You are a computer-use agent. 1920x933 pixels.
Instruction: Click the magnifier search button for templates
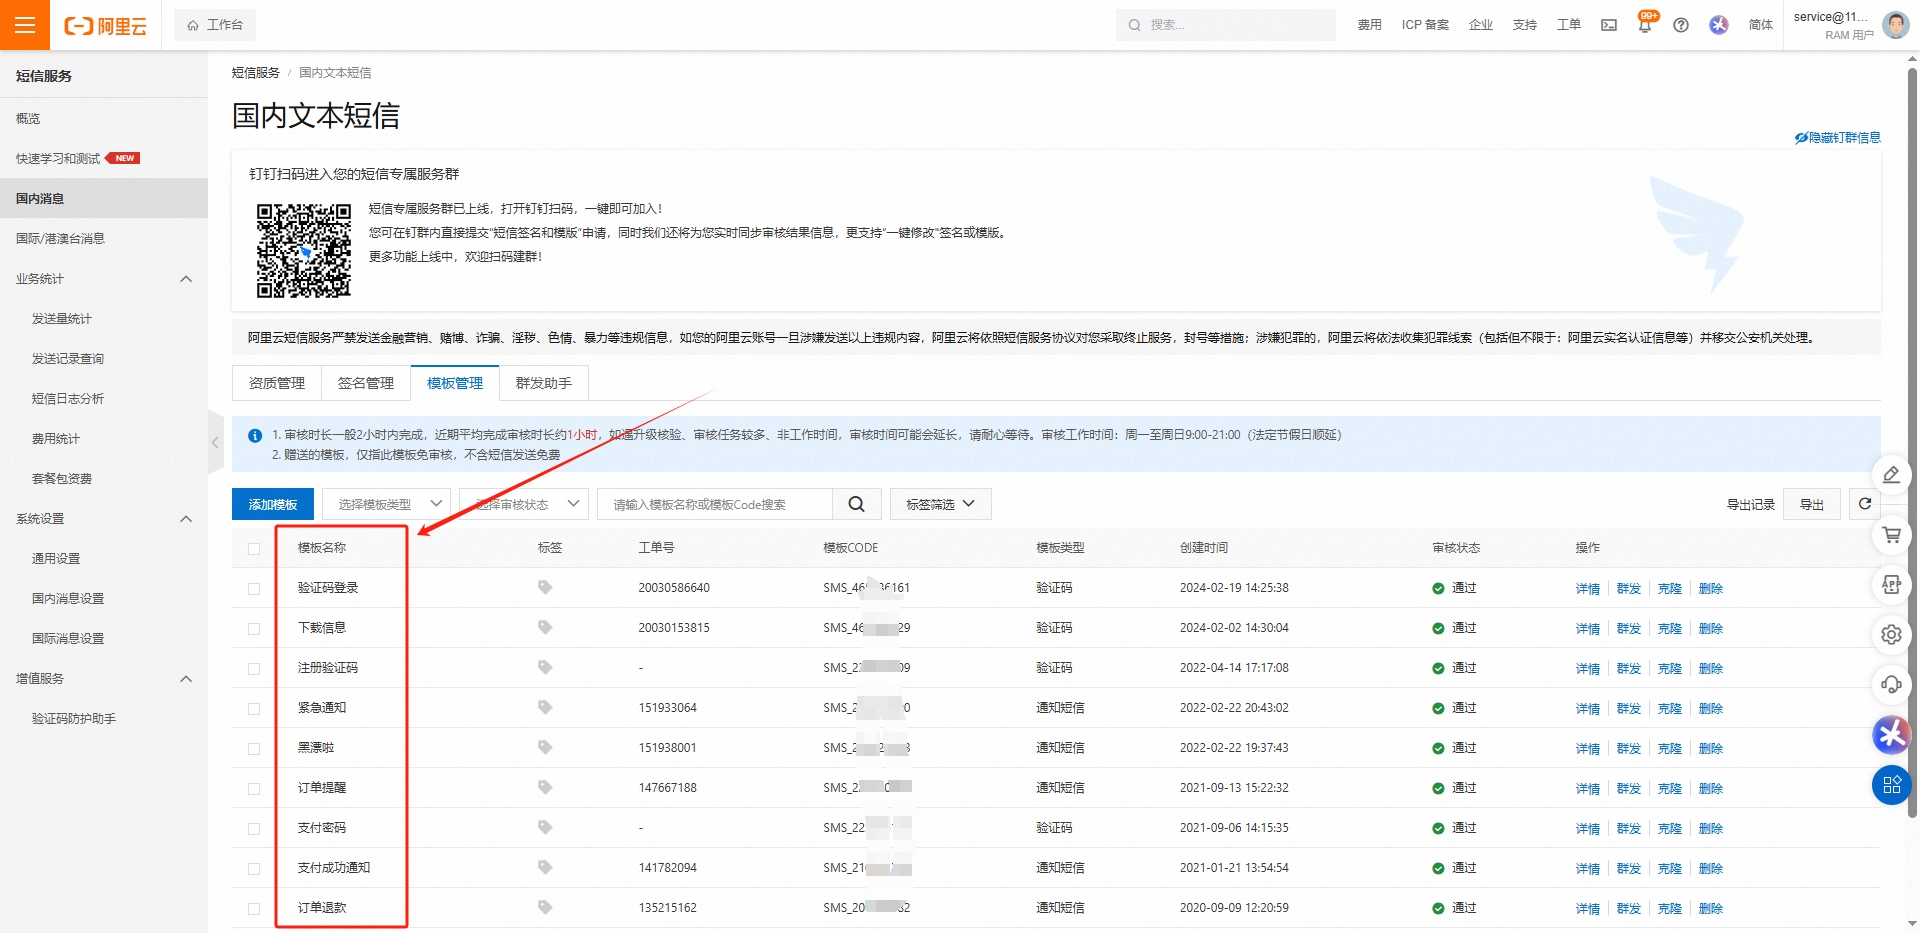click(856, 504)
